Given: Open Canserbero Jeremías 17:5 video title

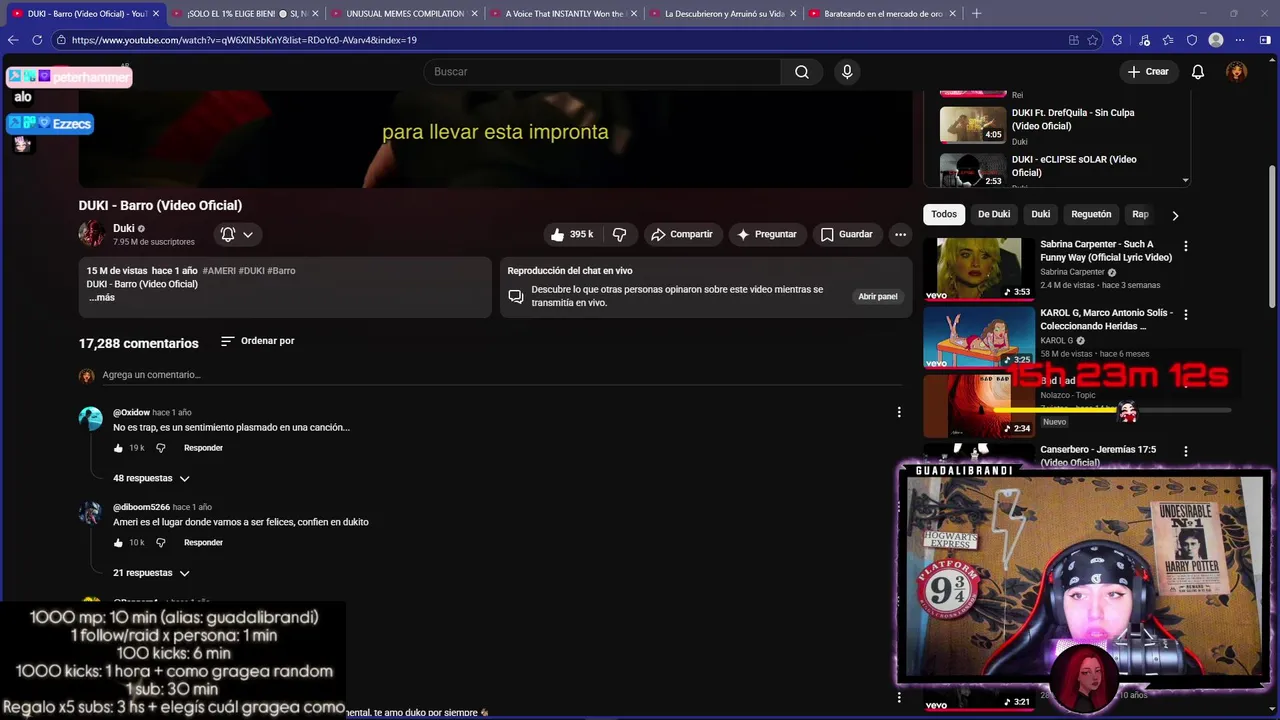Looking at the screenshot, I should point(1098,456).
